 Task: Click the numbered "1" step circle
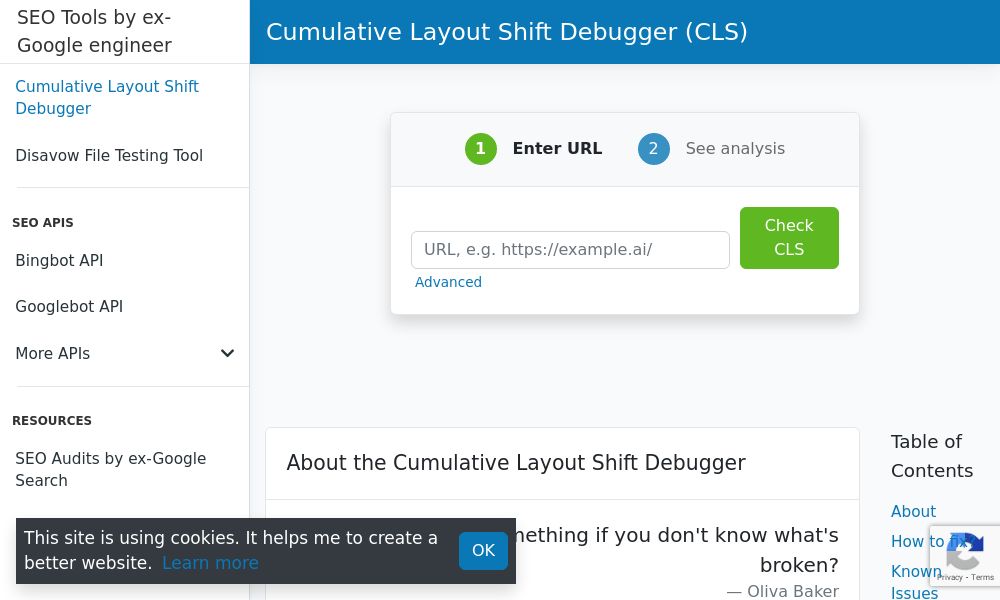pos(480,148)
